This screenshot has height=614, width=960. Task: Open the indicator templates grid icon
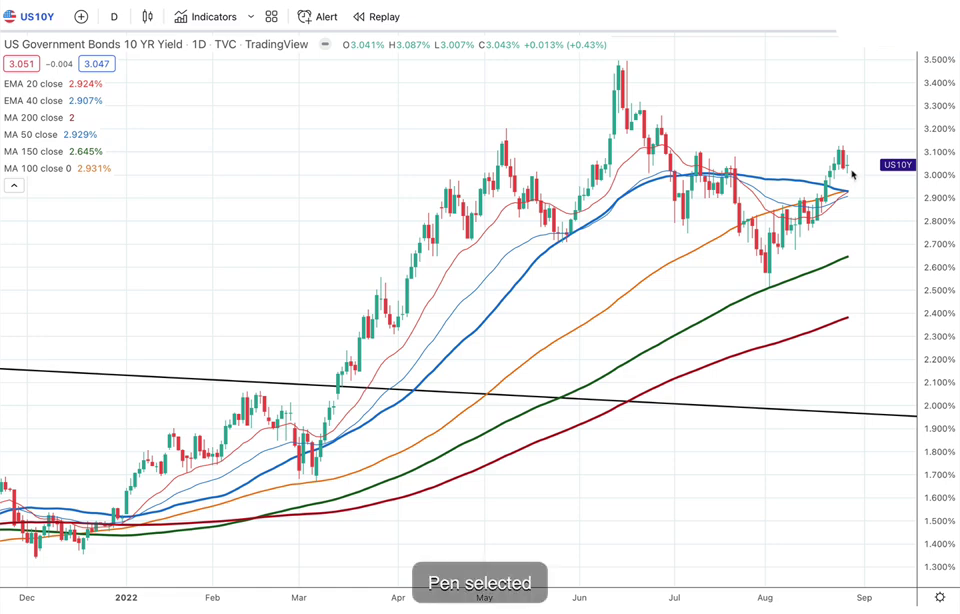click(271, 17)
